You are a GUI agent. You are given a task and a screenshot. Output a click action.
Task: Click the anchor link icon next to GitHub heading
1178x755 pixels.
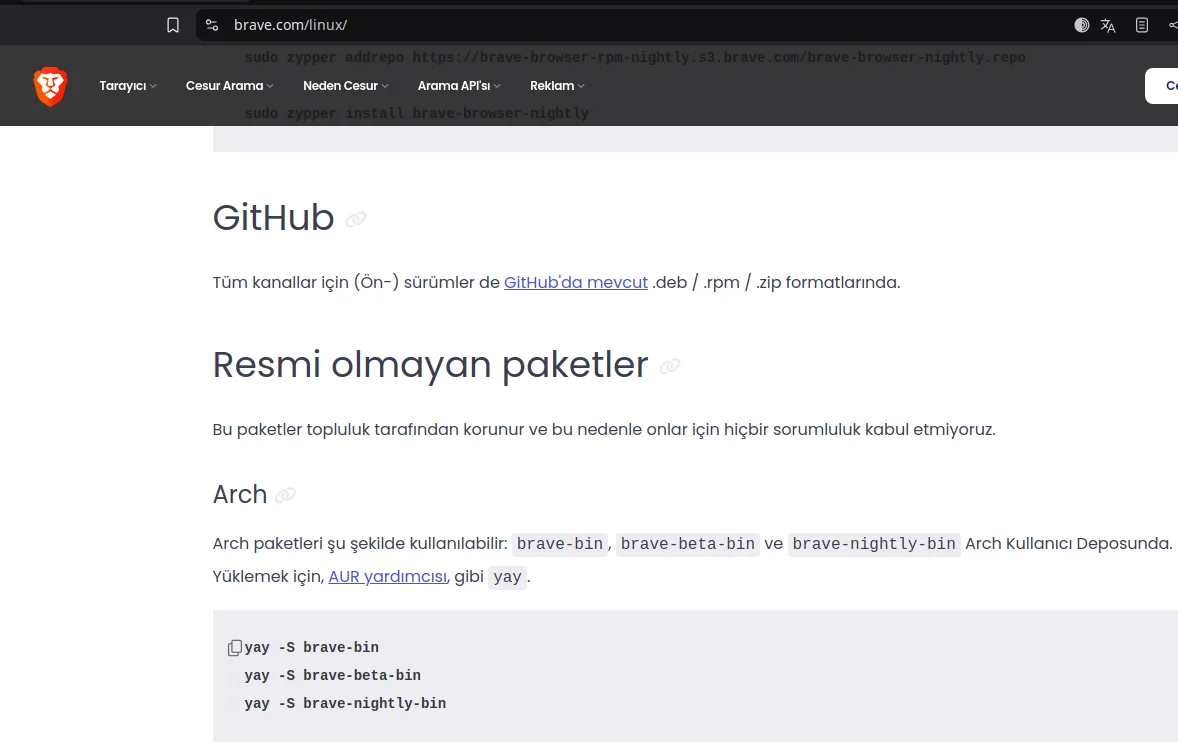tap(355, 219)
